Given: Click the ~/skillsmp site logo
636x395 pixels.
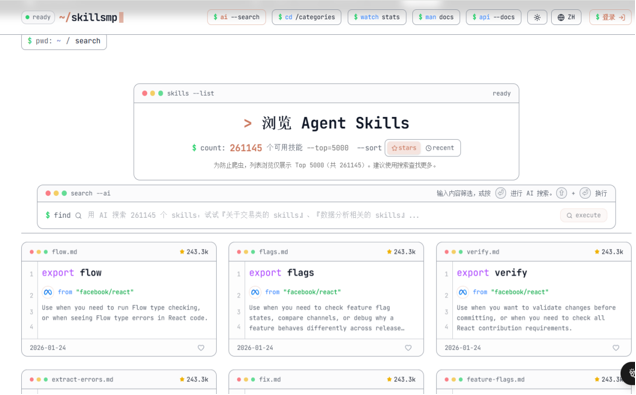Looking at the screenshot, I should 91,17.
